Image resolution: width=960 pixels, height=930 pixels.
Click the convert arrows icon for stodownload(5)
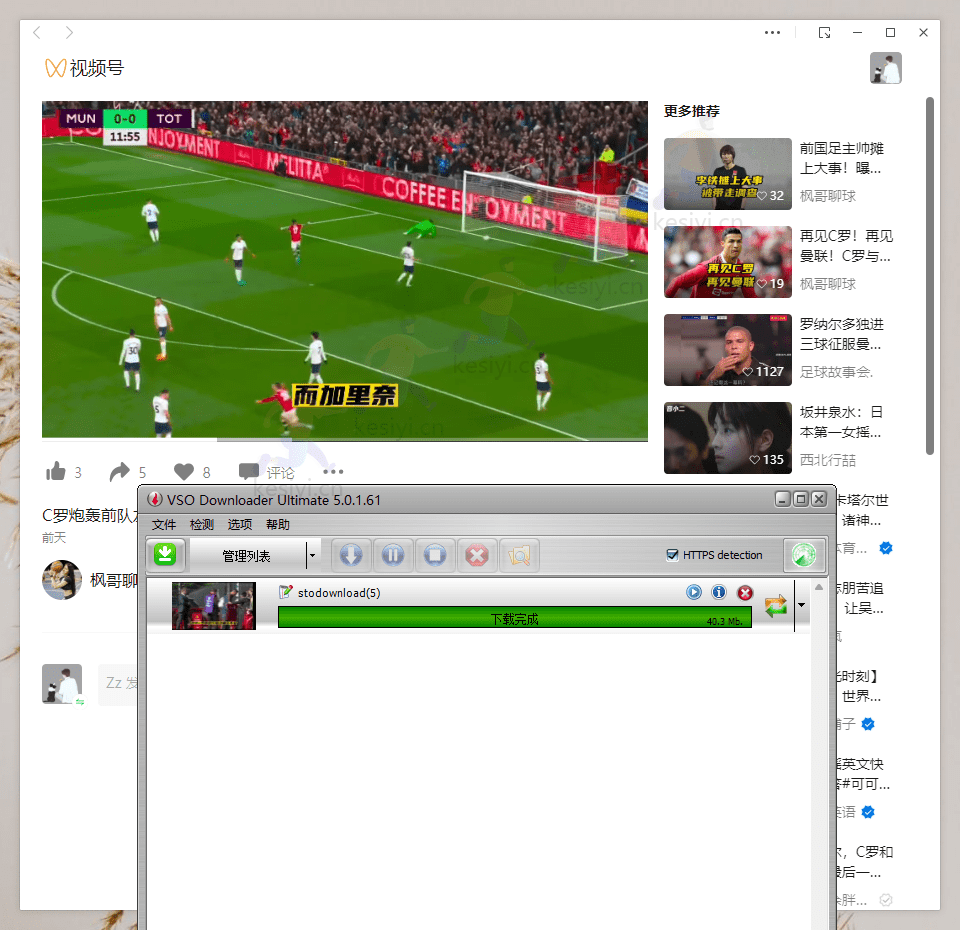point(776,606)
